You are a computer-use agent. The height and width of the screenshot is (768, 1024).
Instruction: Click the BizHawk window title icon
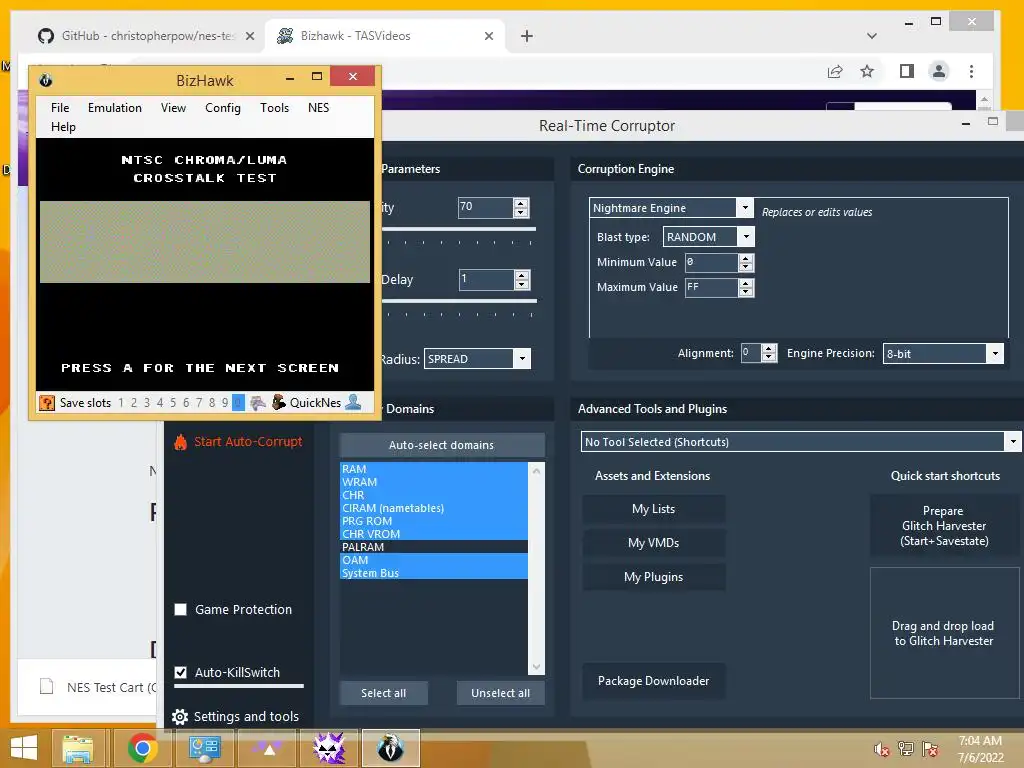pyautogui.click(x=46, y=80)
